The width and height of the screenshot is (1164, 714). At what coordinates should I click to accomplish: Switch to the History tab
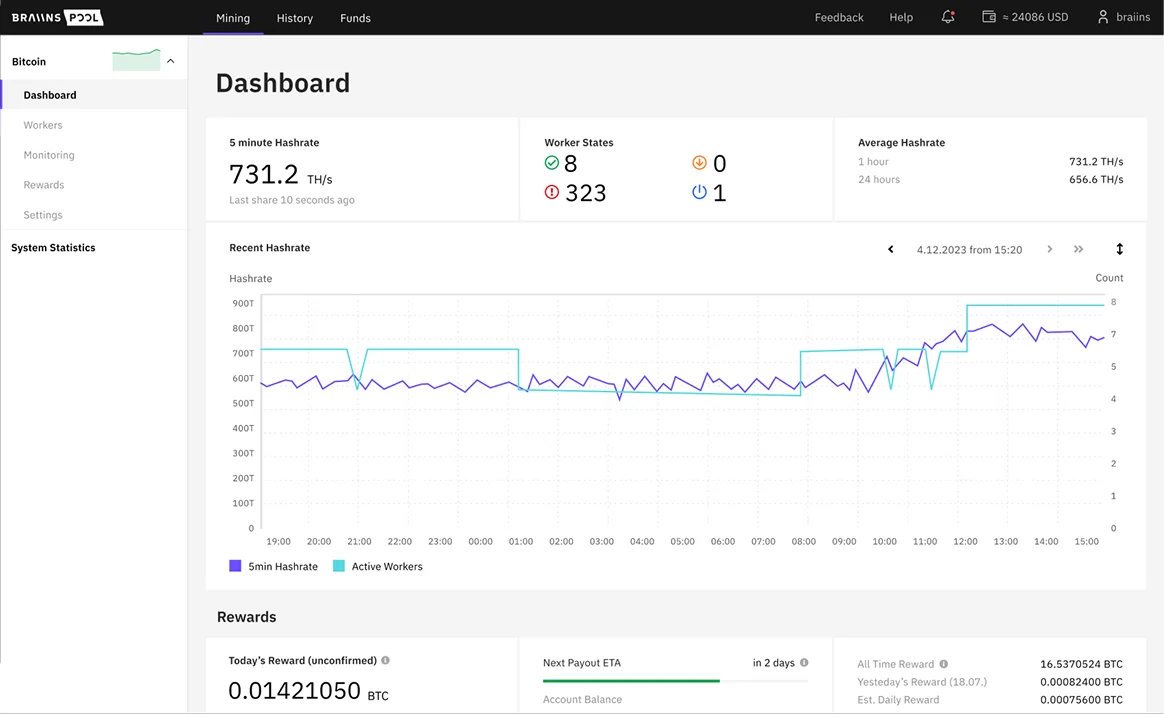tap(294, 18)
